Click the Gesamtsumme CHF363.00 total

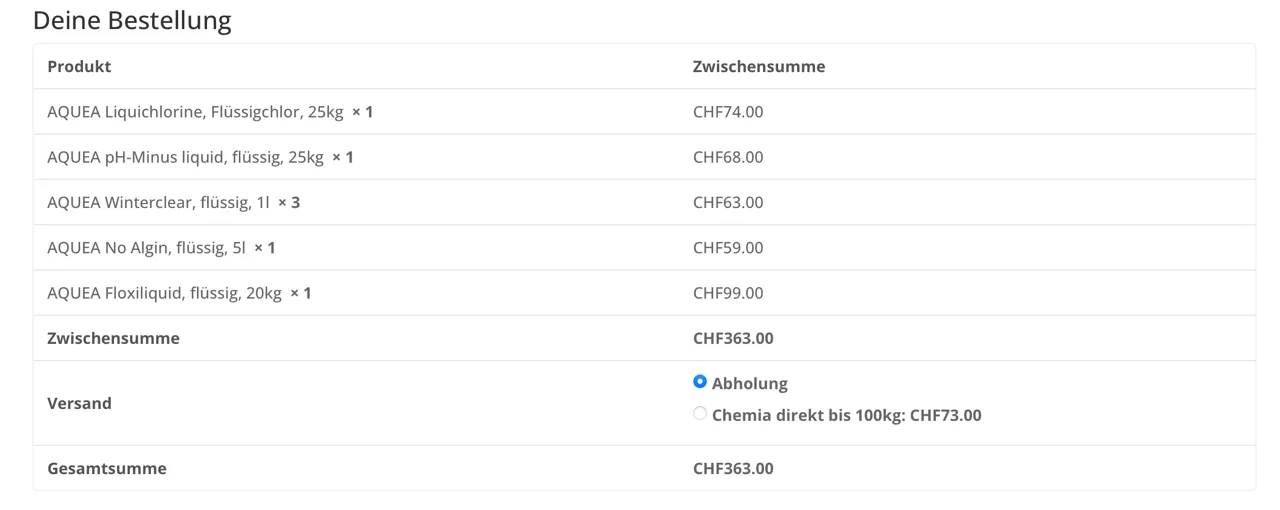(x=733, y=468)
